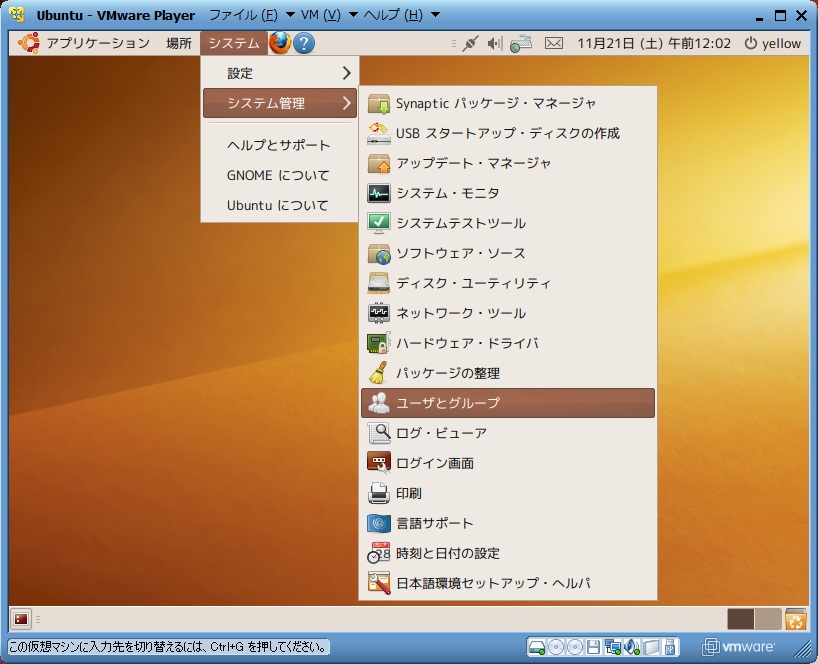Open ハードウェア・ドライバ card icon
Viewport: 818px width, 664px height.
[x=378, y=343]
